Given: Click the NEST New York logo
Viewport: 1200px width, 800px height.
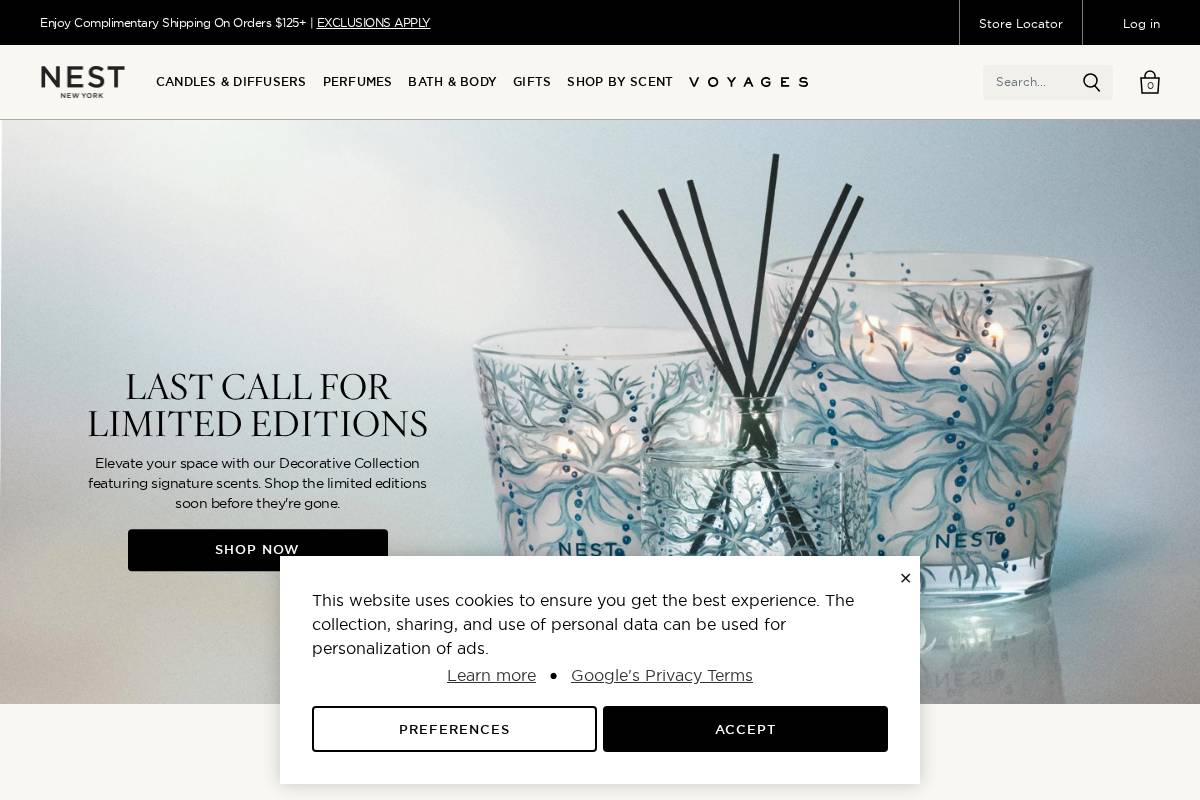Looking at the screenshot, I should click(82, 82).
